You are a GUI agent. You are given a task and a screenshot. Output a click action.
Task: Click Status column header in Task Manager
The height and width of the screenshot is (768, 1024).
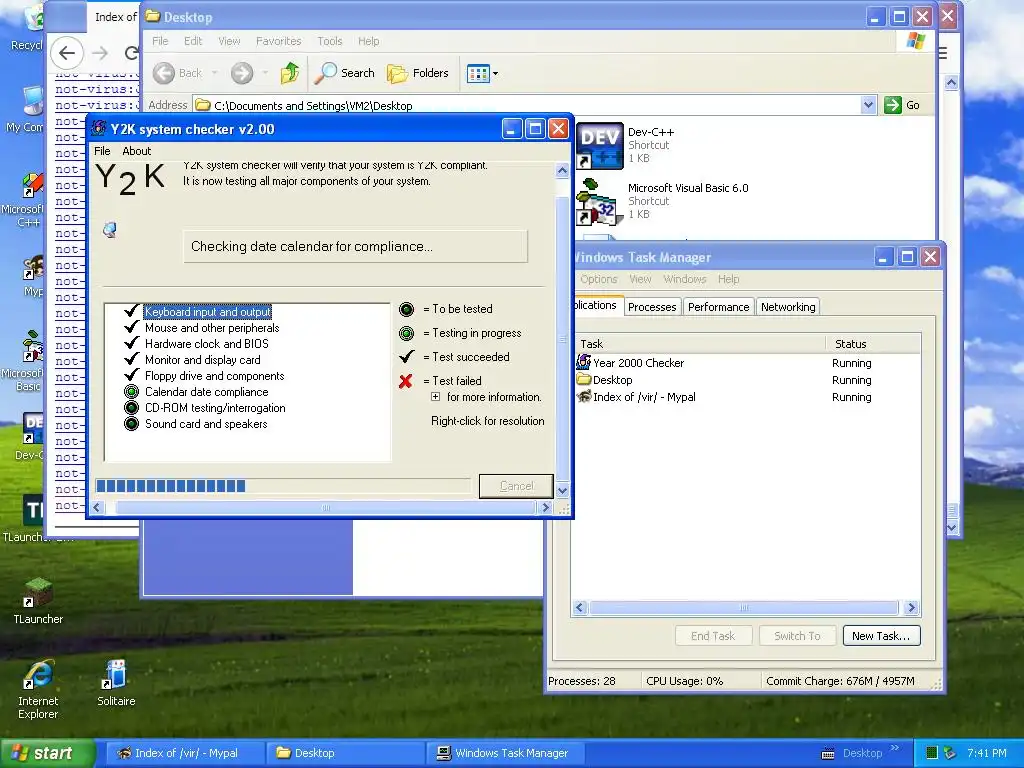click(873, 344)
